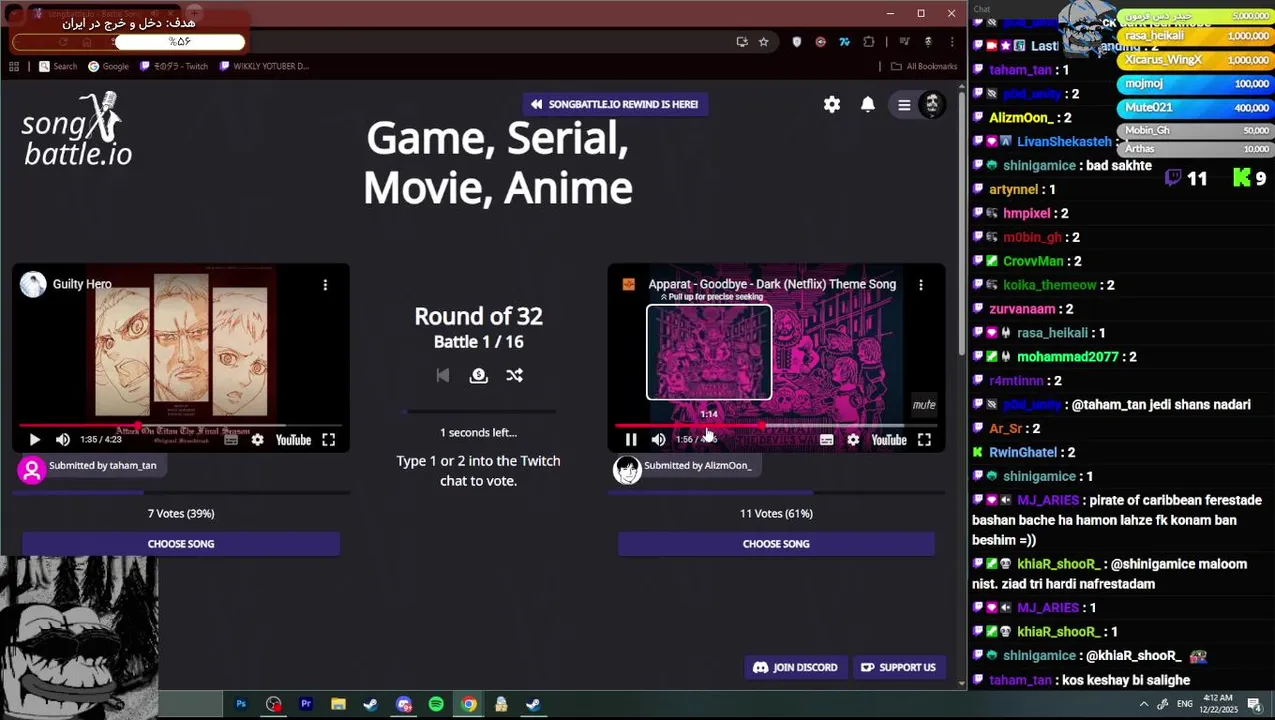Open the browser extensions puzzle icon
The height and width of the screenshot is (720, 1275).
868,42
